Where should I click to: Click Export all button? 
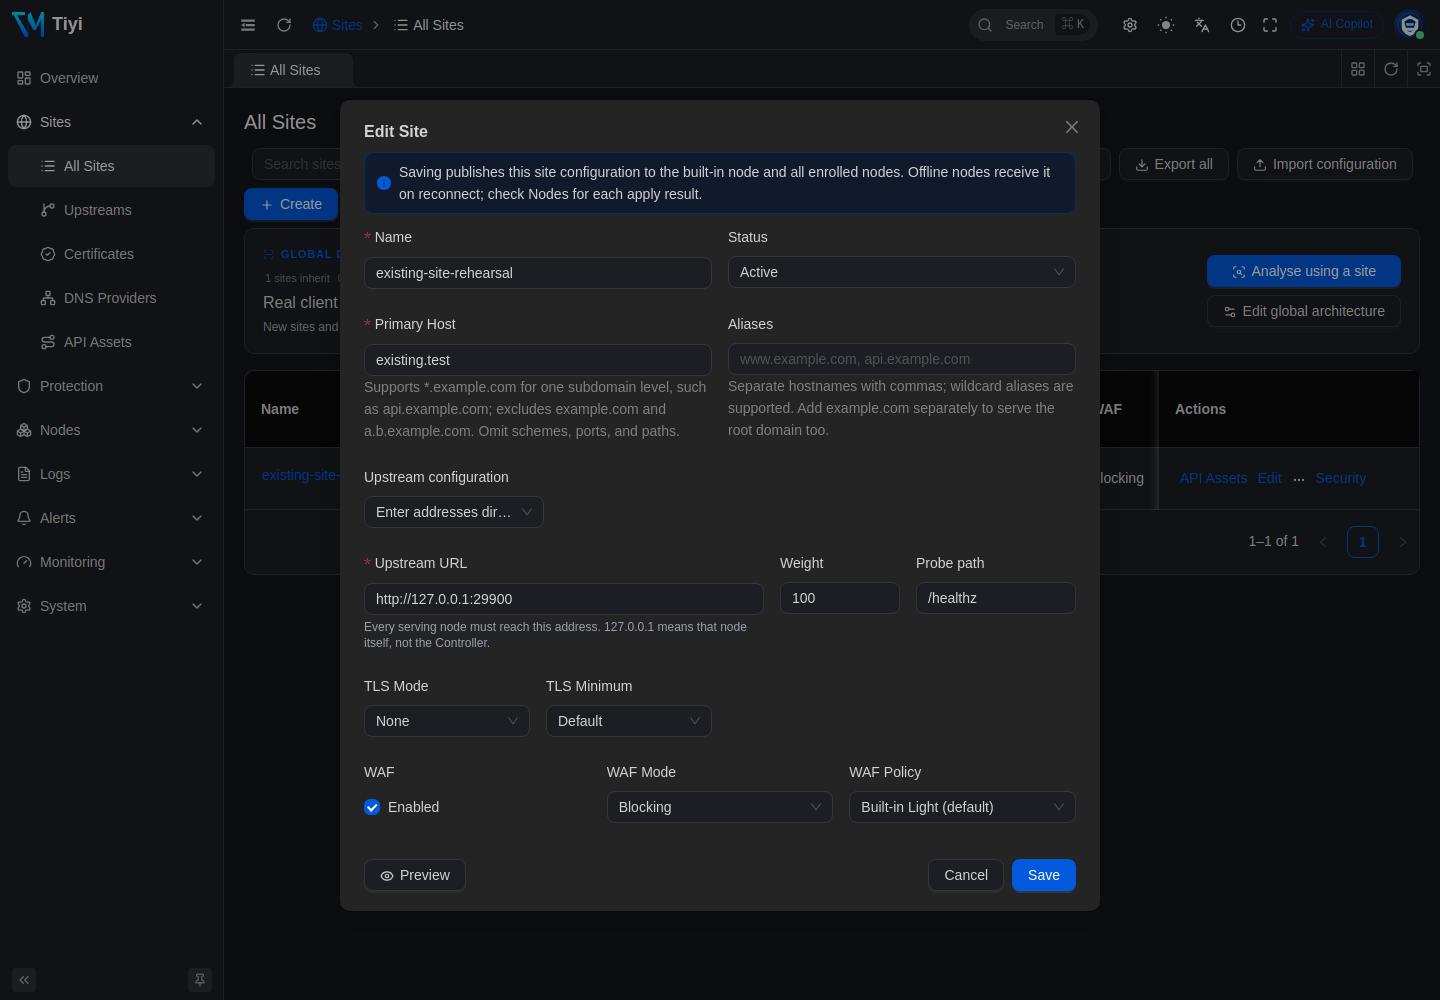pyautogui.click(x=1173, y=164)
